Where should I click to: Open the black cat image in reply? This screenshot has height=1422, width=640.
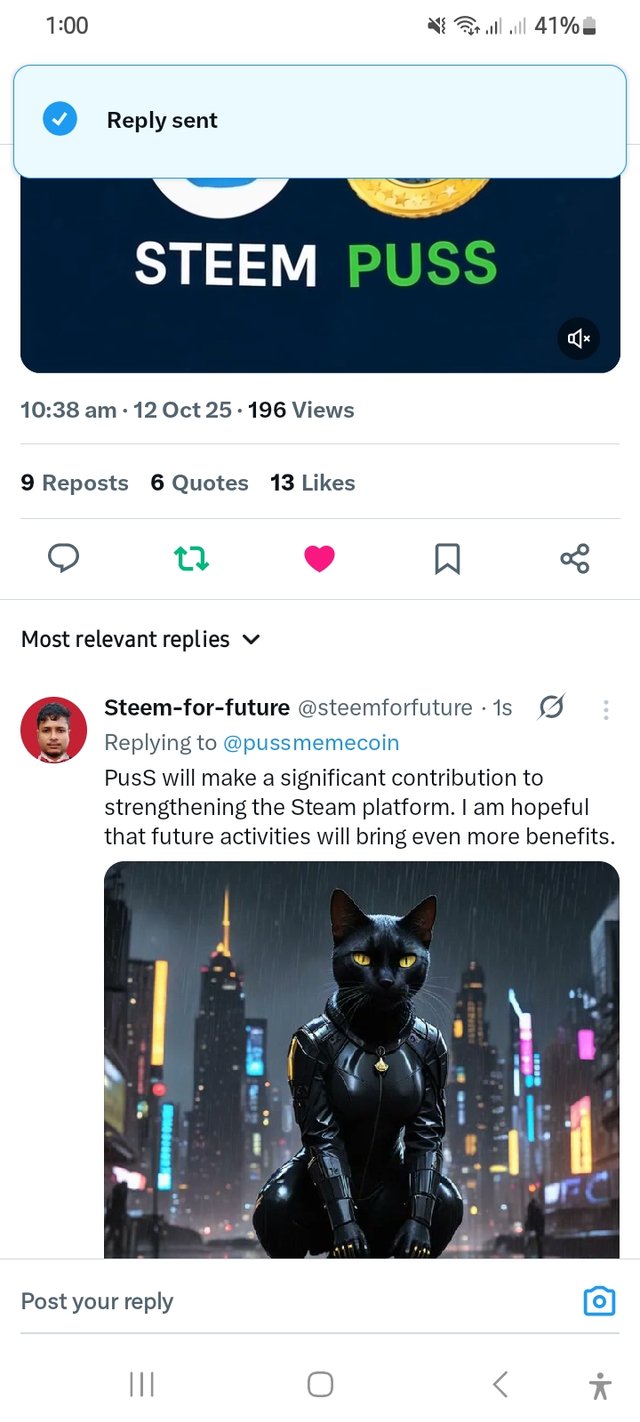coord(361,1058)
